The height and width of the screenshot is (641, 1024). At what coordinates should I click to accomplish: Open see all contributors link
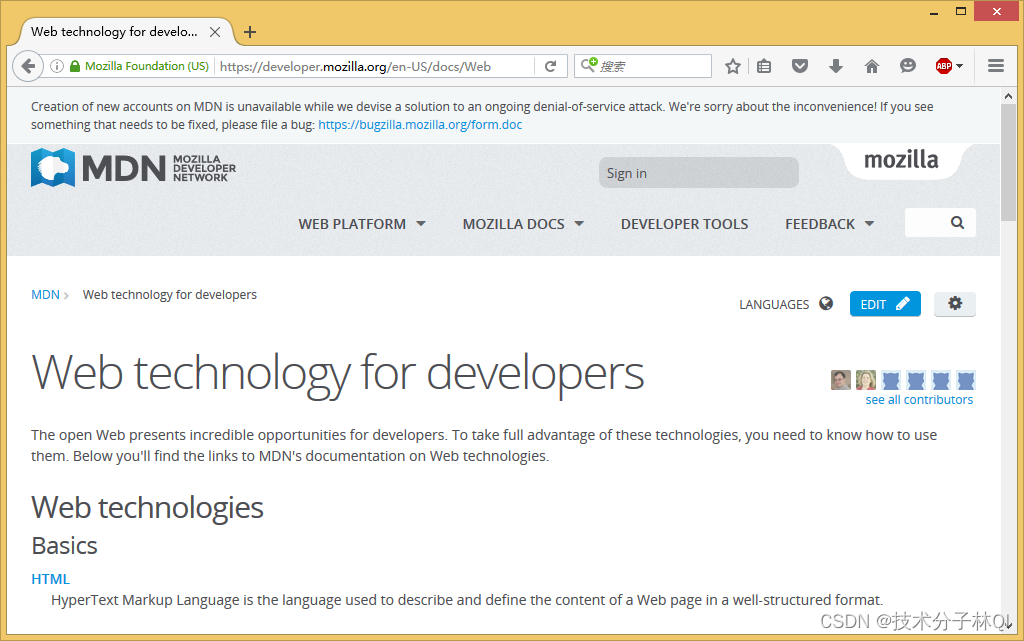click(919, 399)
